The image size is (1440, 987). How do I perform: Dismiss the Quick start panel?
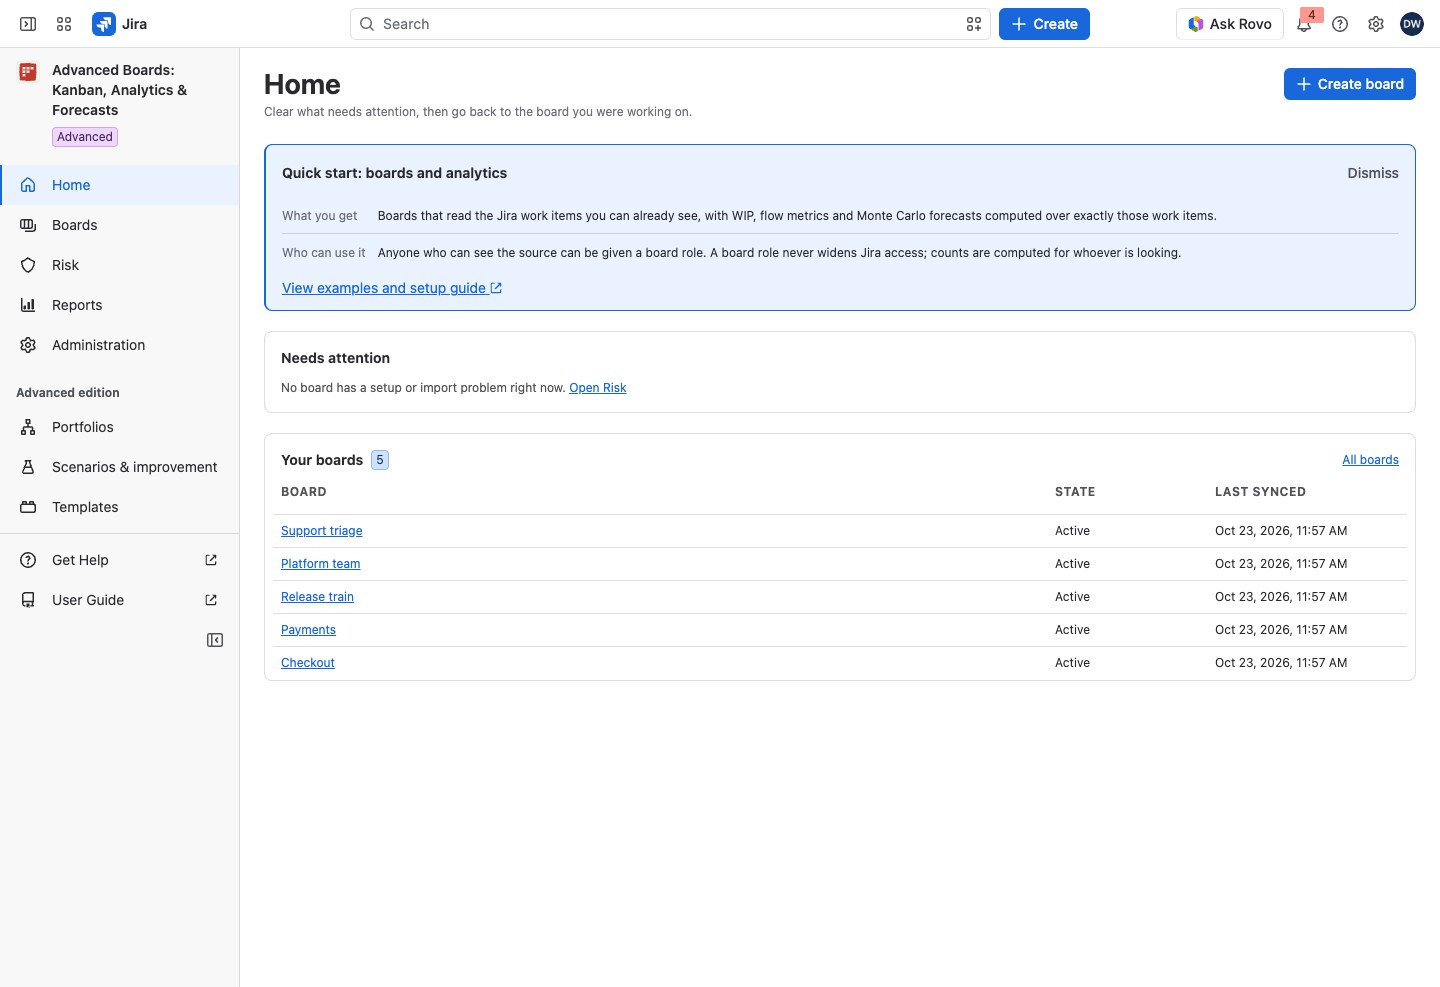1373,173
